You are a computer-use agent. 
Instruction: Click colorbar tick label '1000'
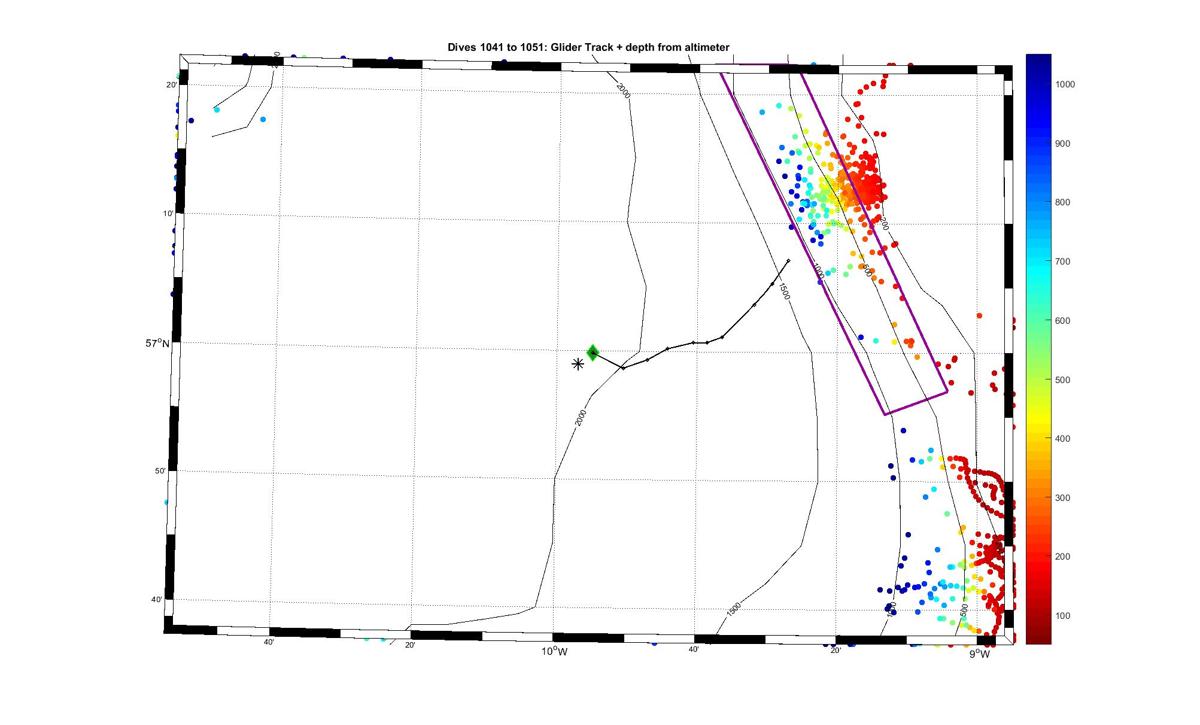(x=1066, y=85)
